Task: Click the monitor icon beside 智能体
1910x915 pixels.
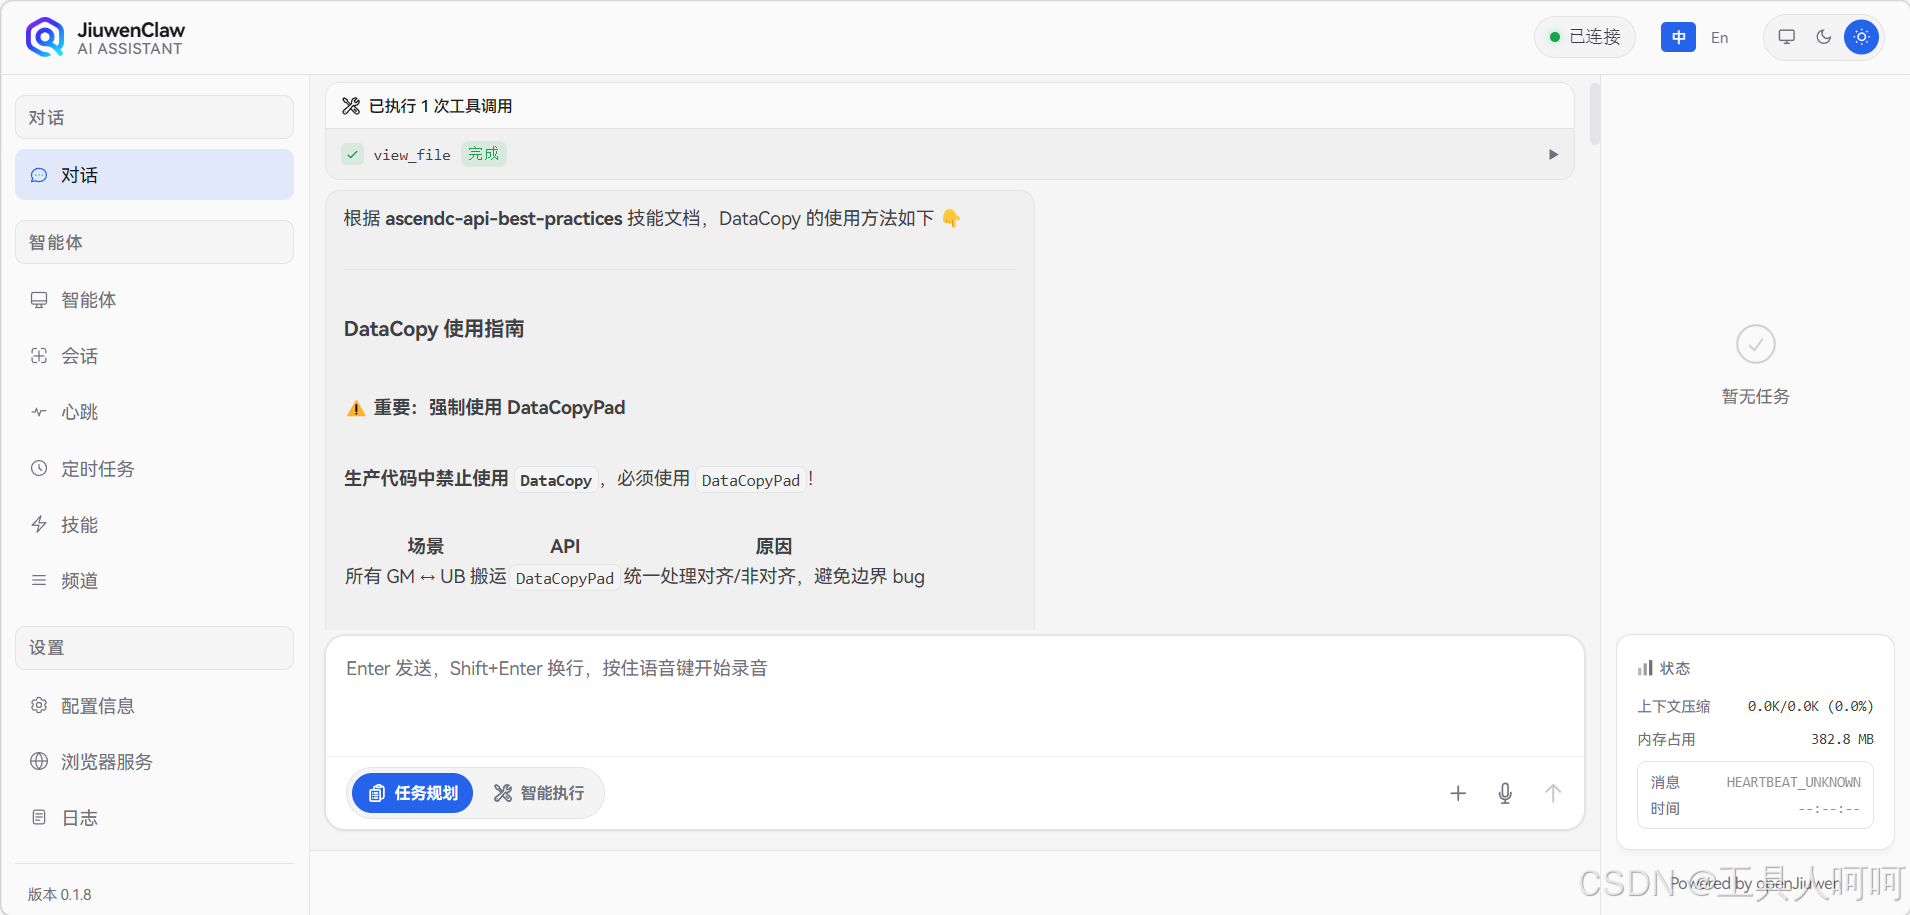Action: 39,300
